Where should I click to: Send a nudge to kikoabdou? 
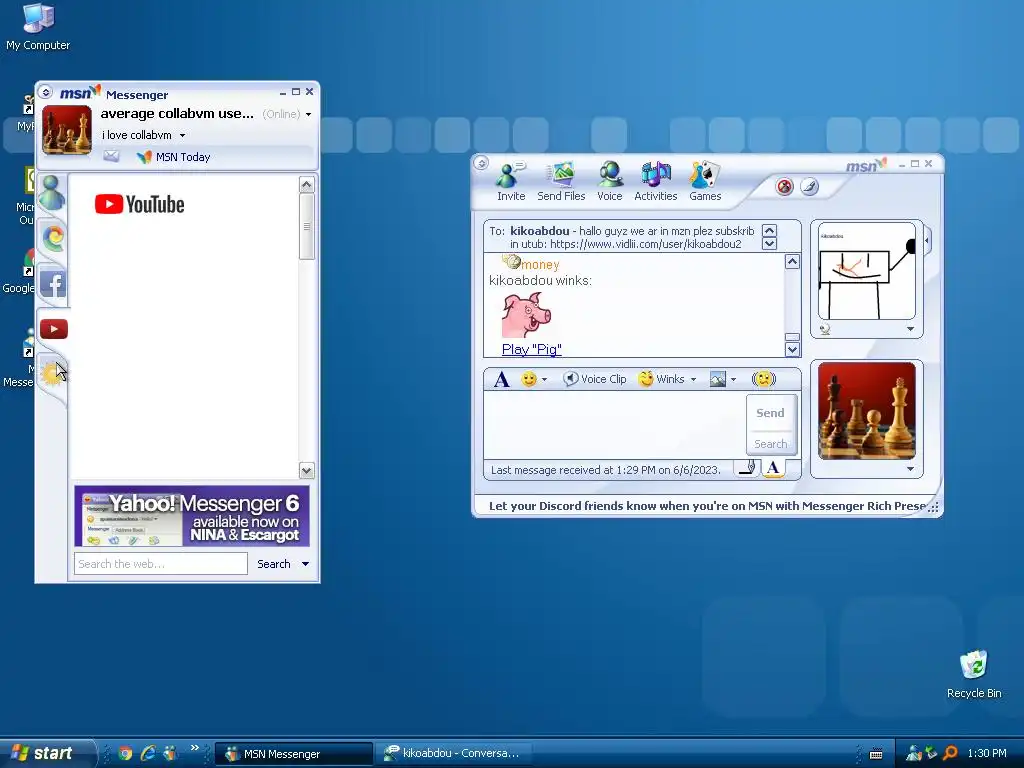pyautogui.click(x=763, y=379)
